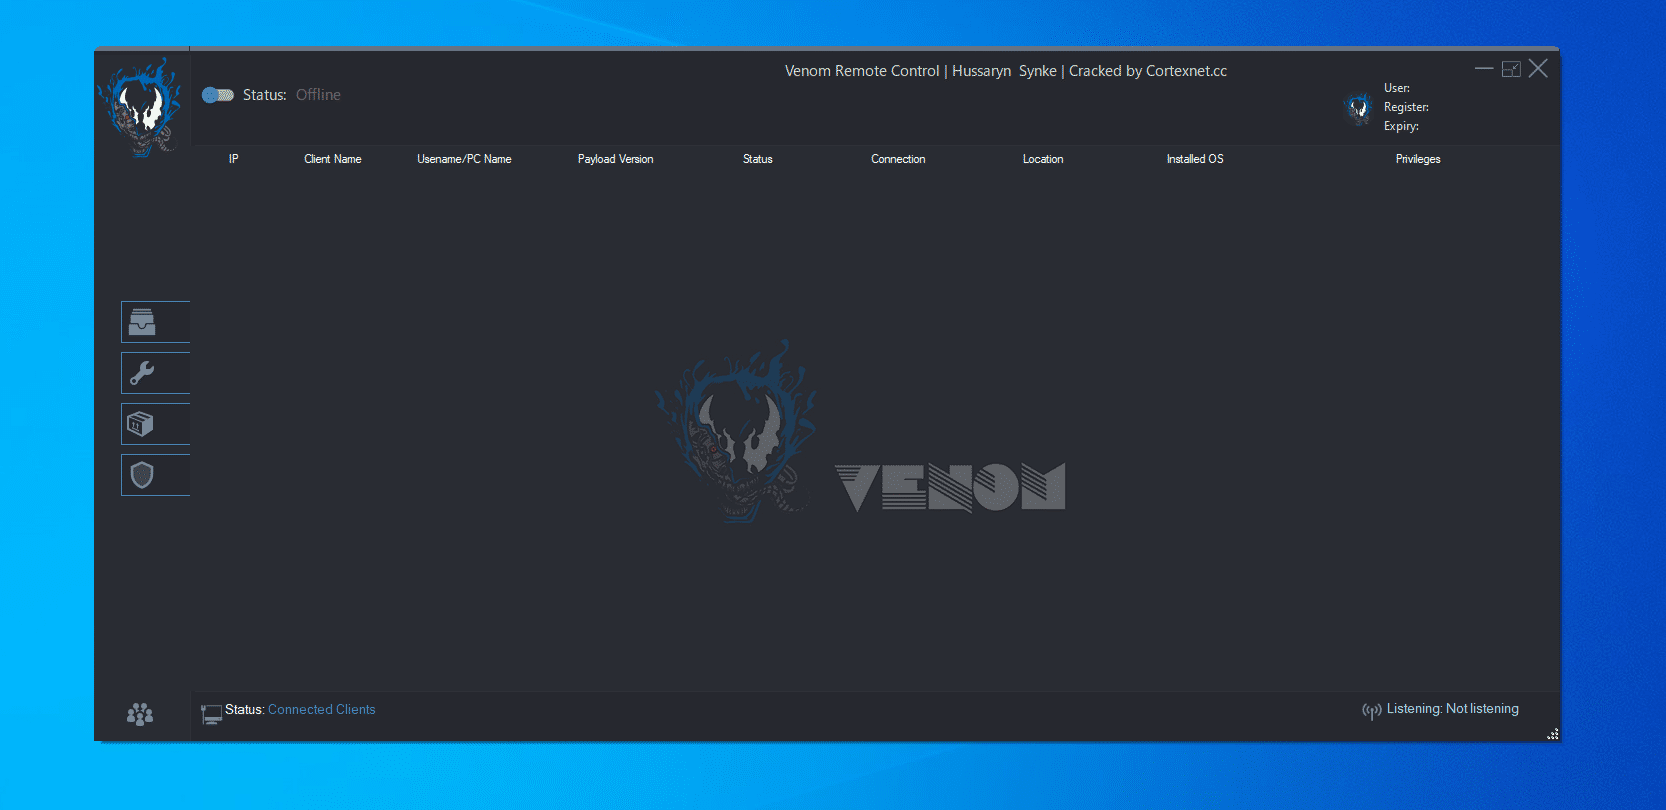Click the resize grip at window corner
Image resolution: width=1666 pixels, height=810 pixels.
[1552, 734]
